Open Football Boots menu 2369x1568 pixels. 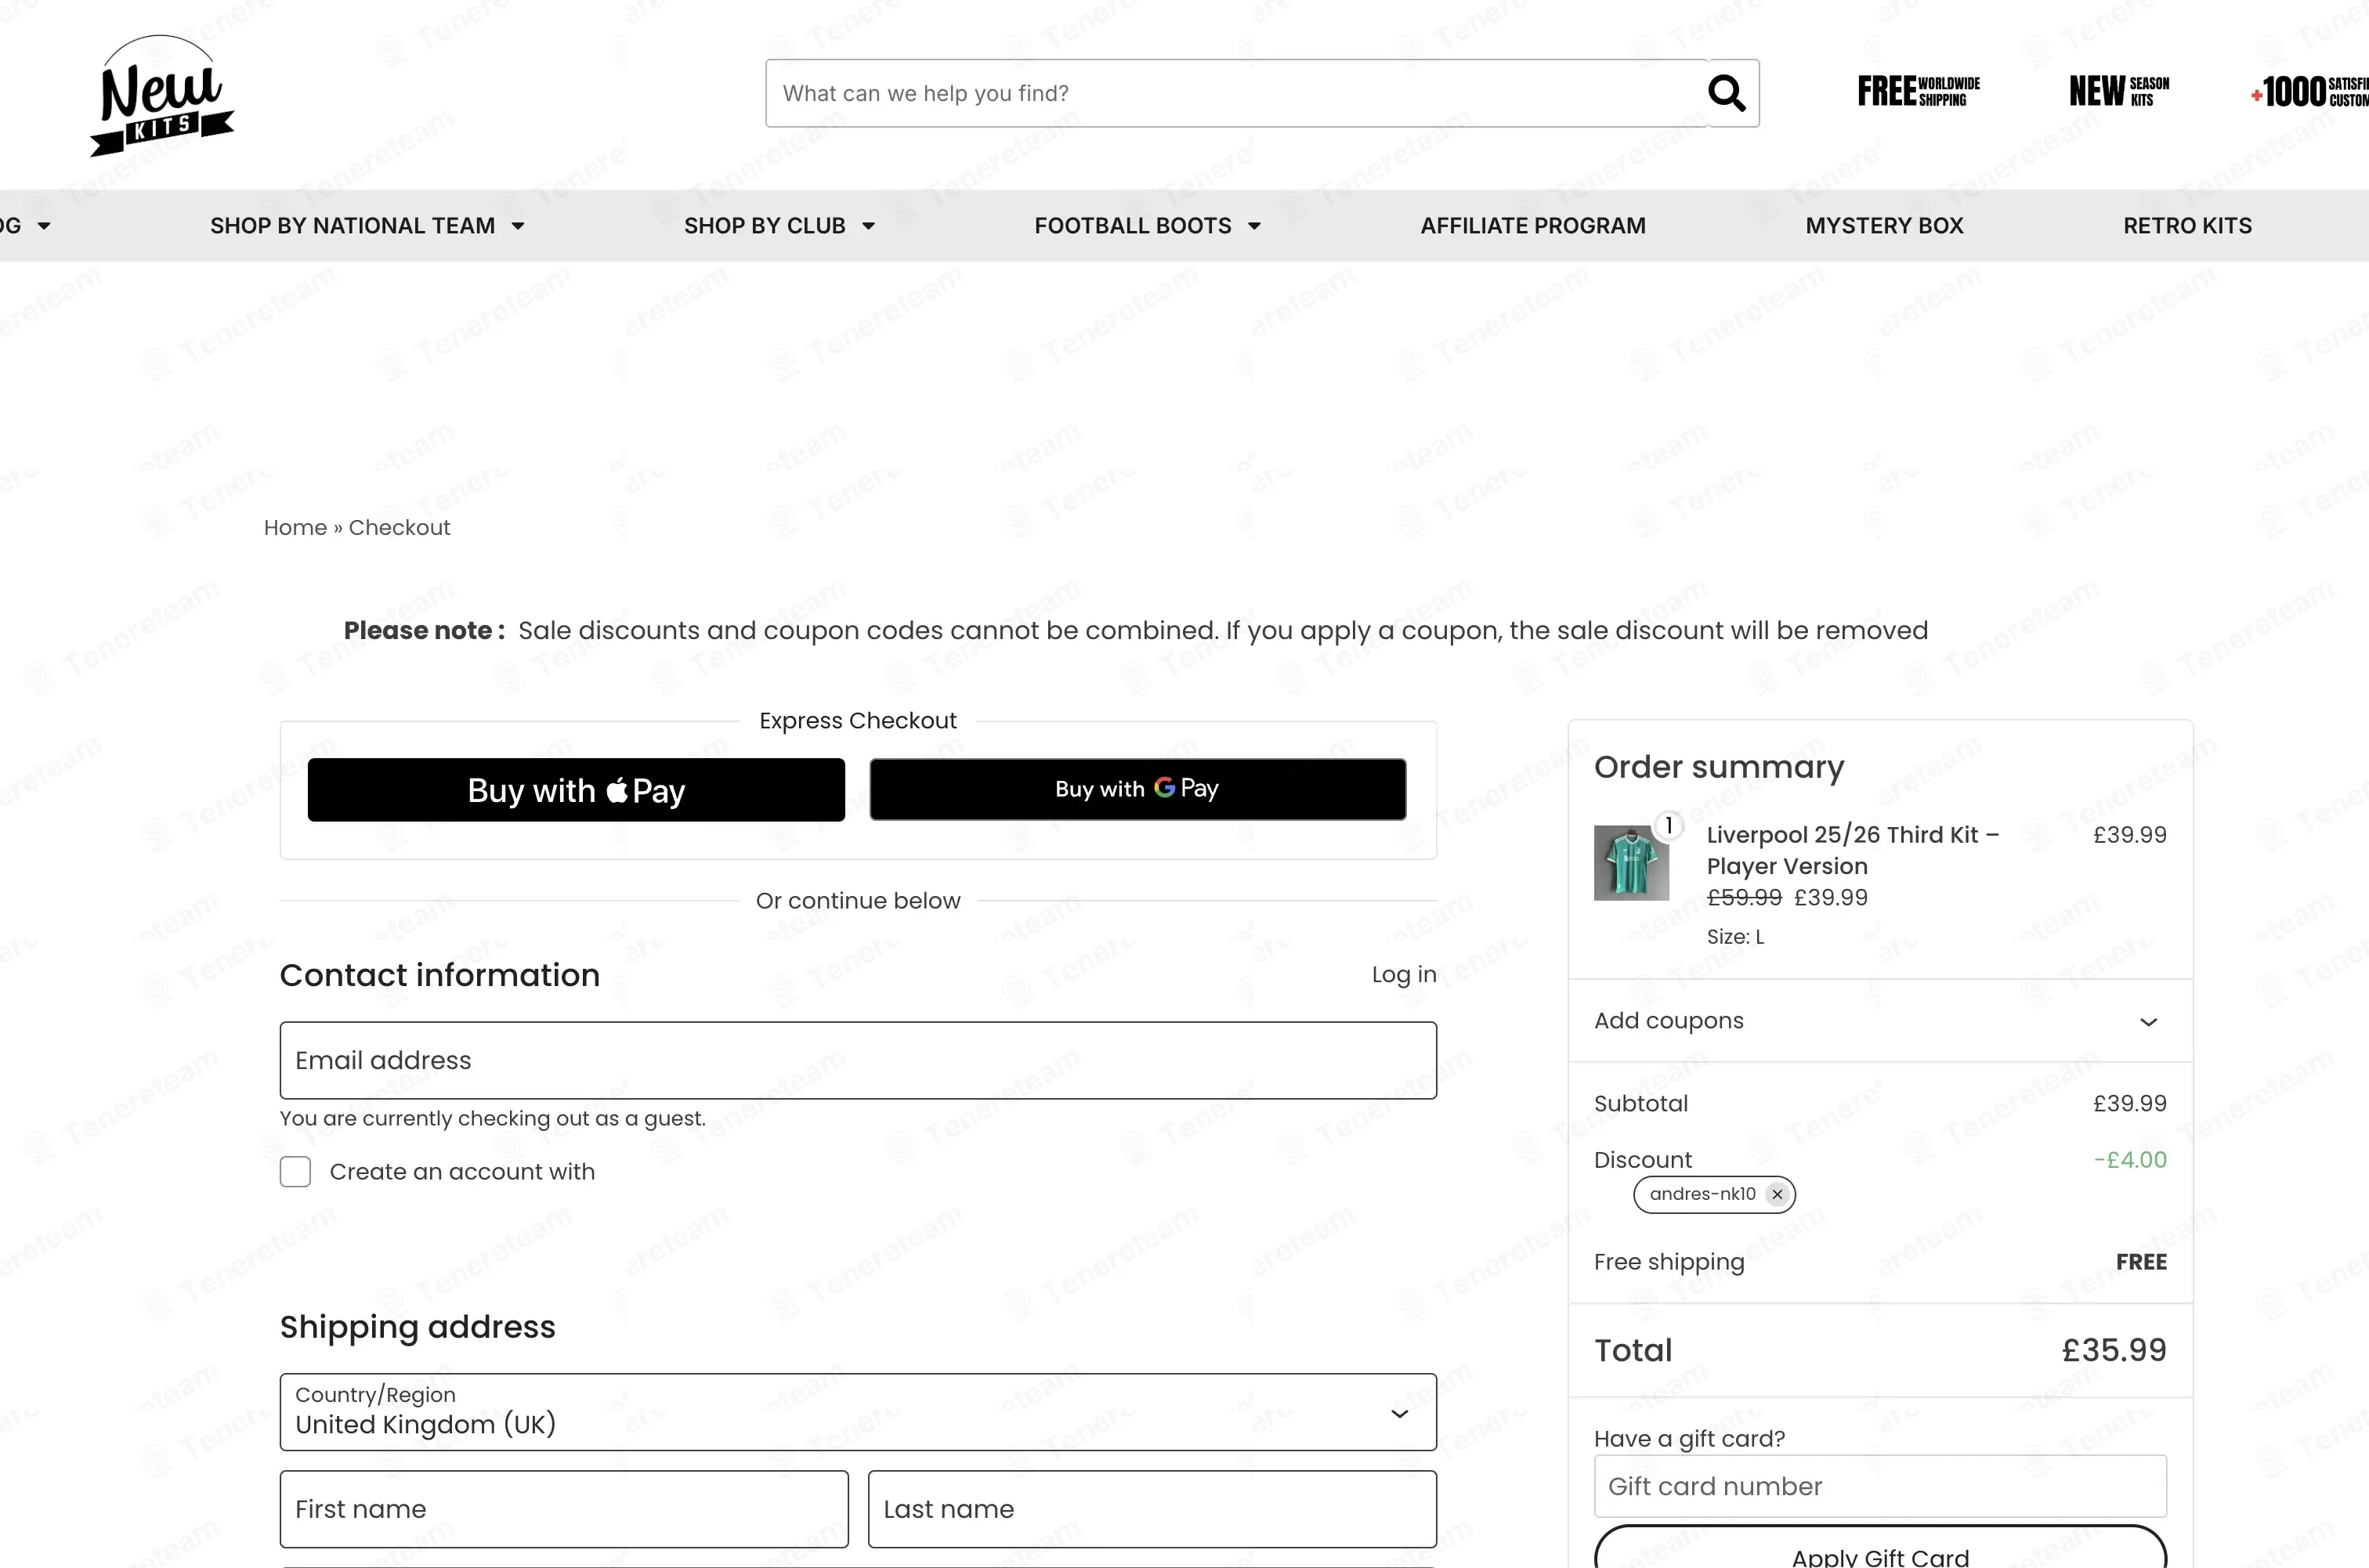[1147, 226]
